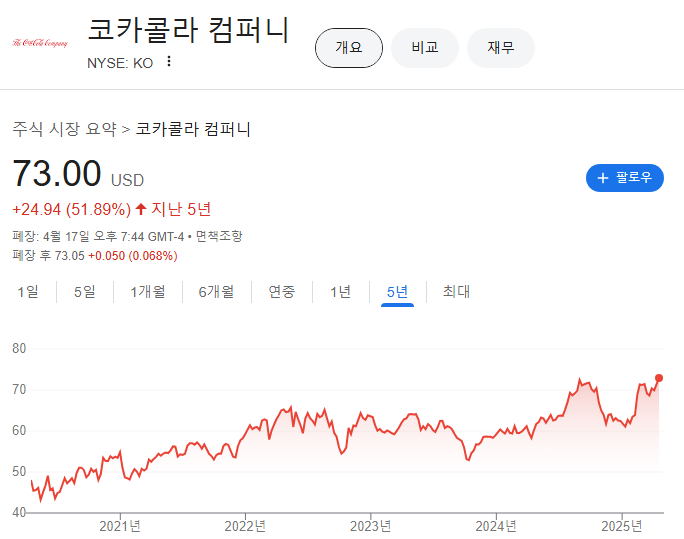
Task: Click the 팔로우 follow button
Action: (x=625, y=177)
